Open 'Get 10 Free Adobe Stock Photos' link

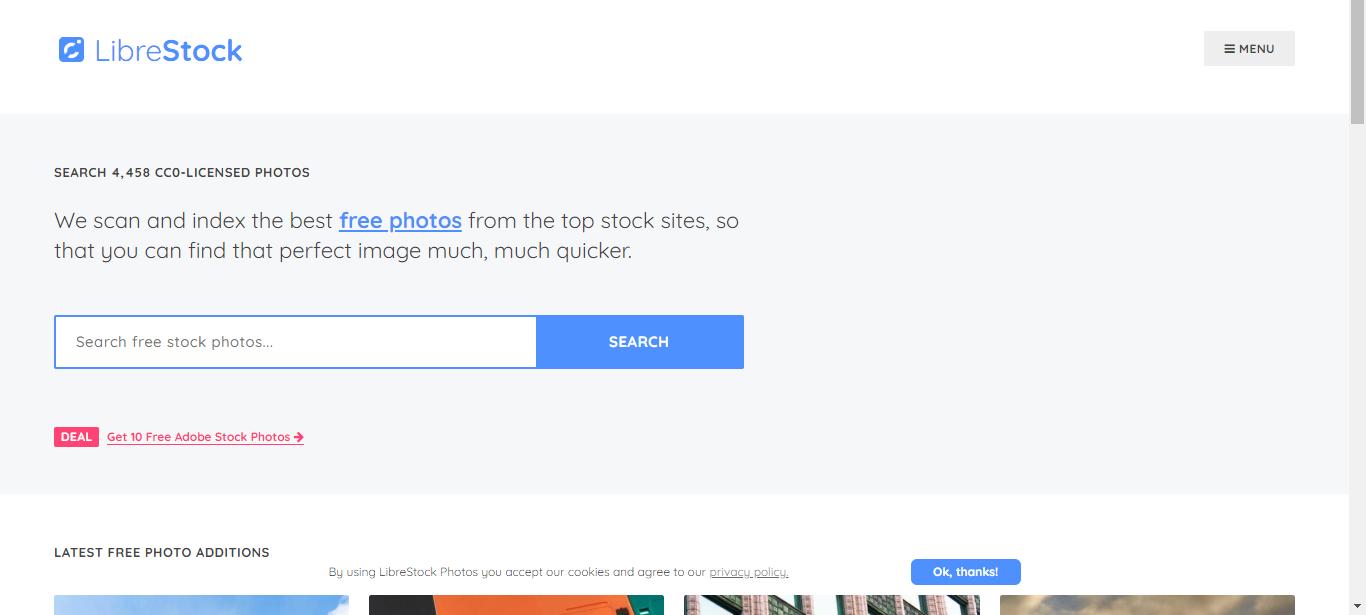(198, 437)
